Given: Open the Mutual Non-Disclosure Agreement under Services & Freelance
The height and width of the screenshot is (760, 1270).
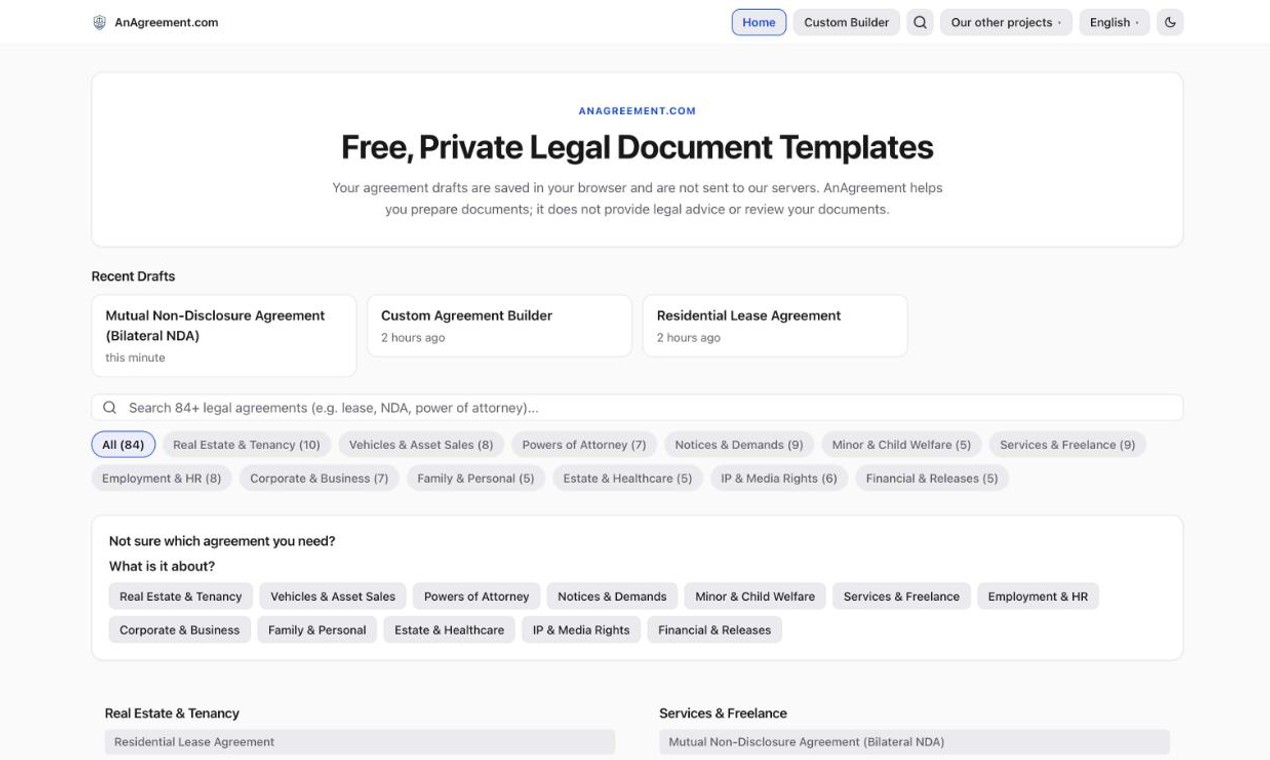Looking at the screenshot, I should (x=914, y=742).
